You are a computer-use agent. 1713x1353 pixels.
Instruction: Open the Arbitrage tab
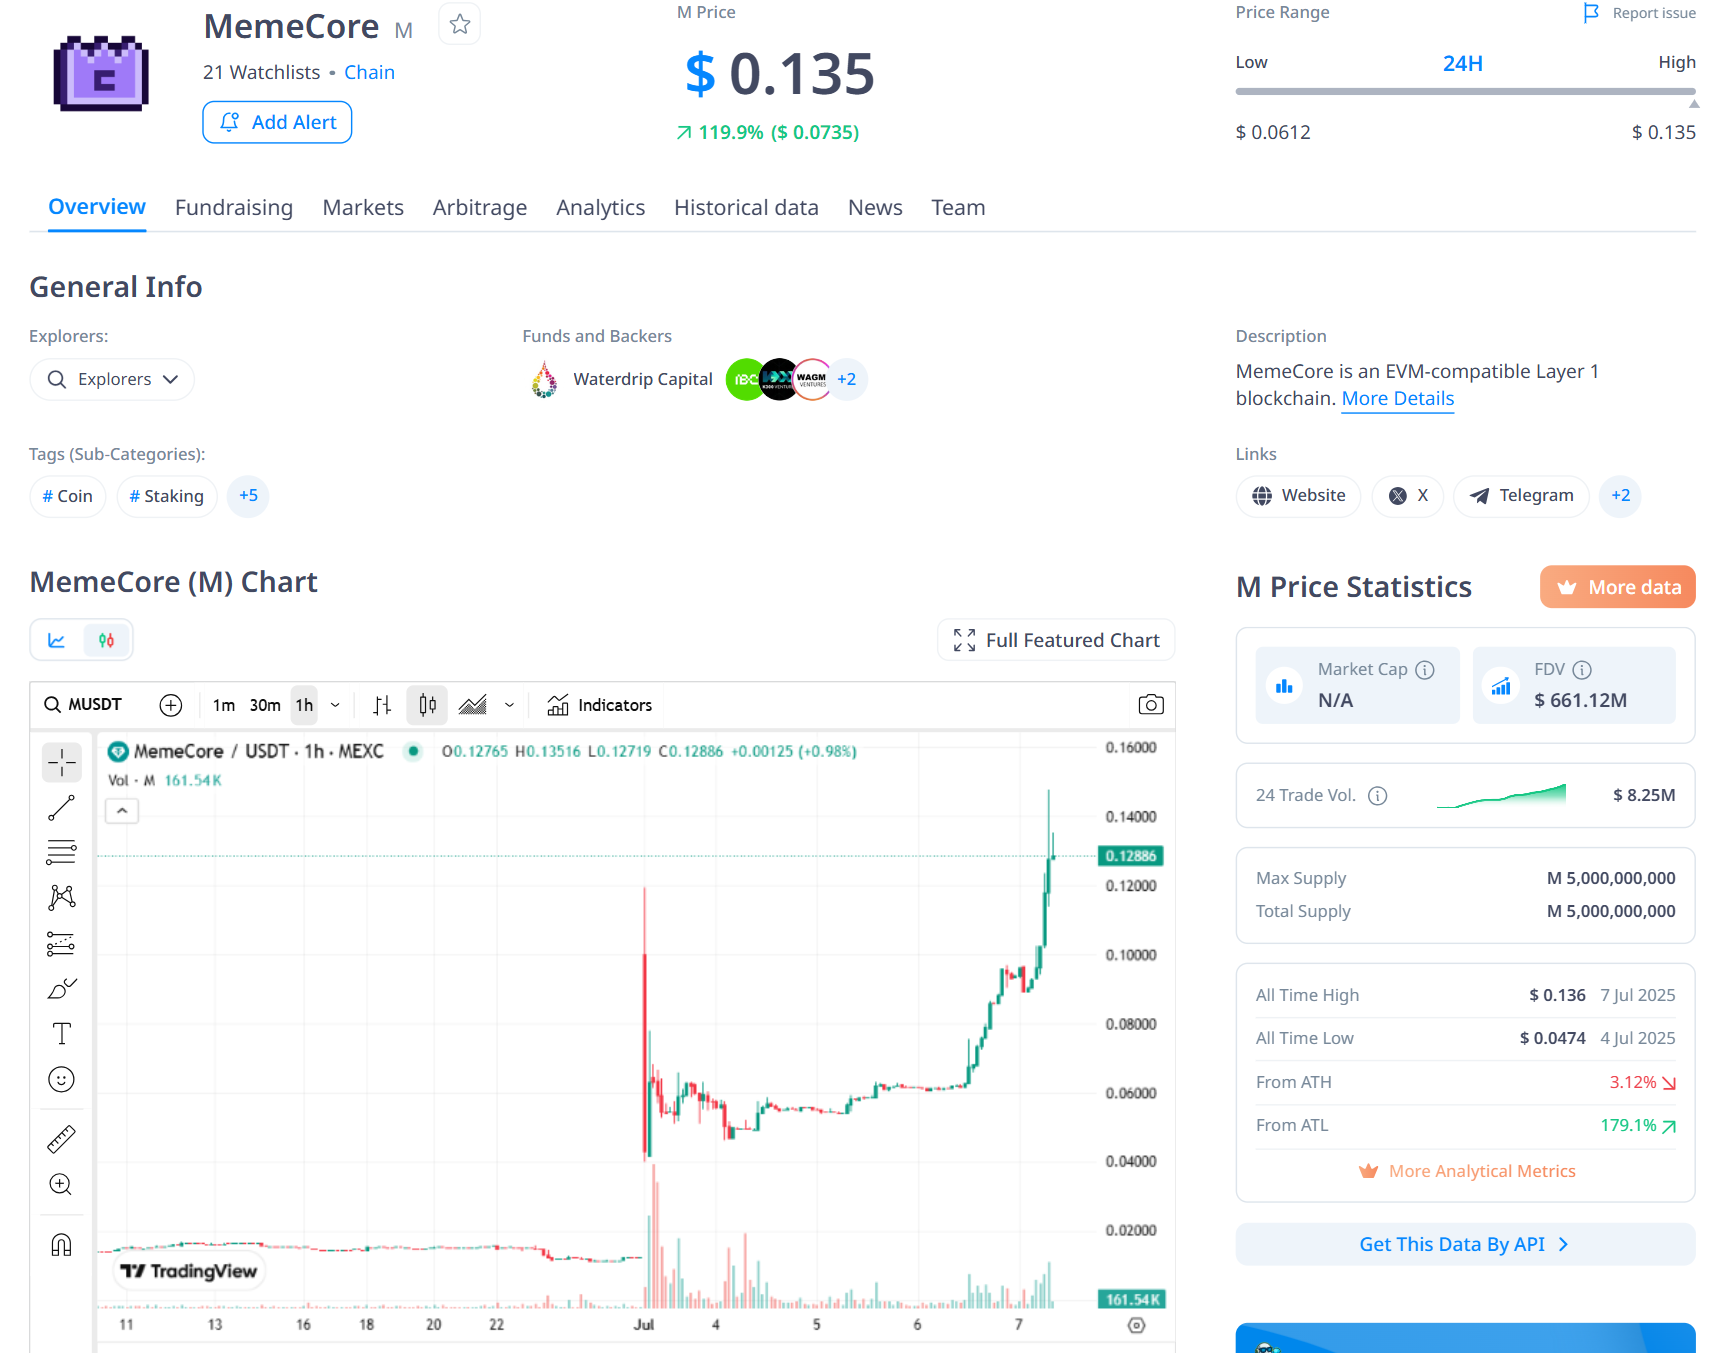(480, 208)
